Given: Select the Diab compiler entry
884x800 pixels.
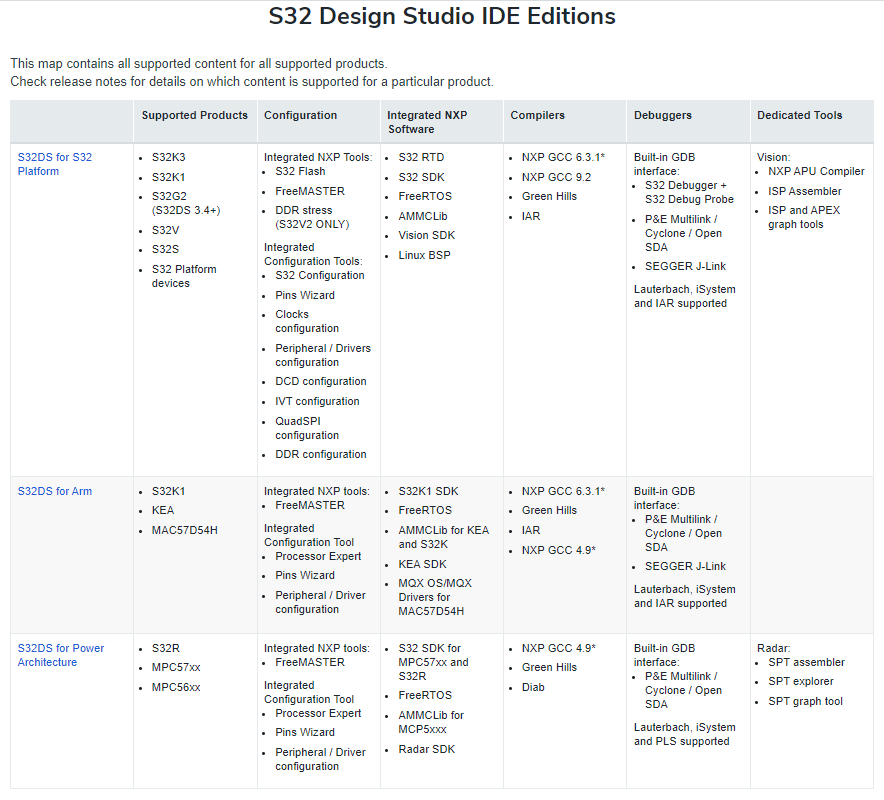Looking at the screenshot, I should 533,687.
